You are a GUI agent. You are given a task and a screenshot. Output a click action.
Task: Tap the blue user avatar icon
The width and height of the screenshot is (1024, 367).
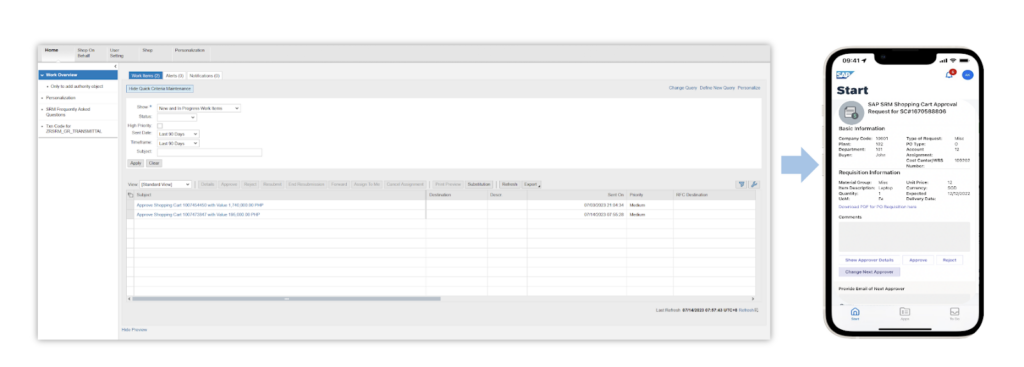(x=968, y=75)
